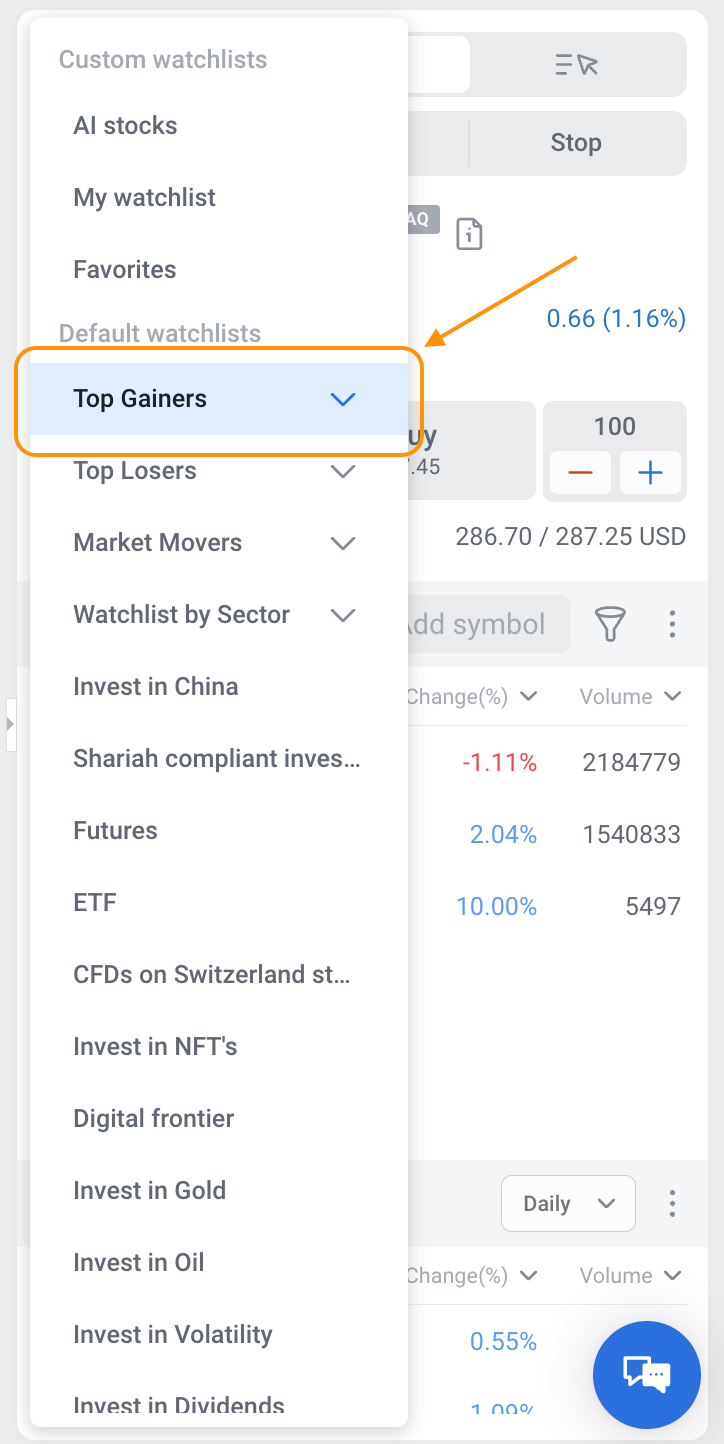Open the Daily panel three-dot menu

coord(672,1203)
